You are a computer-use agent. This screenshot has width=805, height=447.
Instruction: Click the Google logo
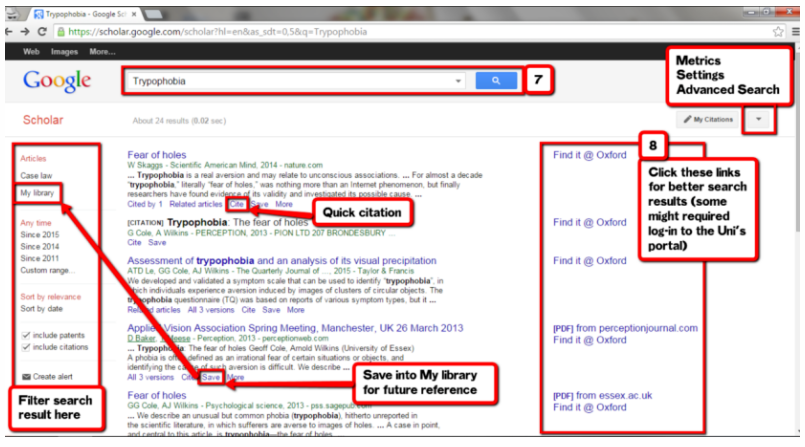tap(57, 81)
